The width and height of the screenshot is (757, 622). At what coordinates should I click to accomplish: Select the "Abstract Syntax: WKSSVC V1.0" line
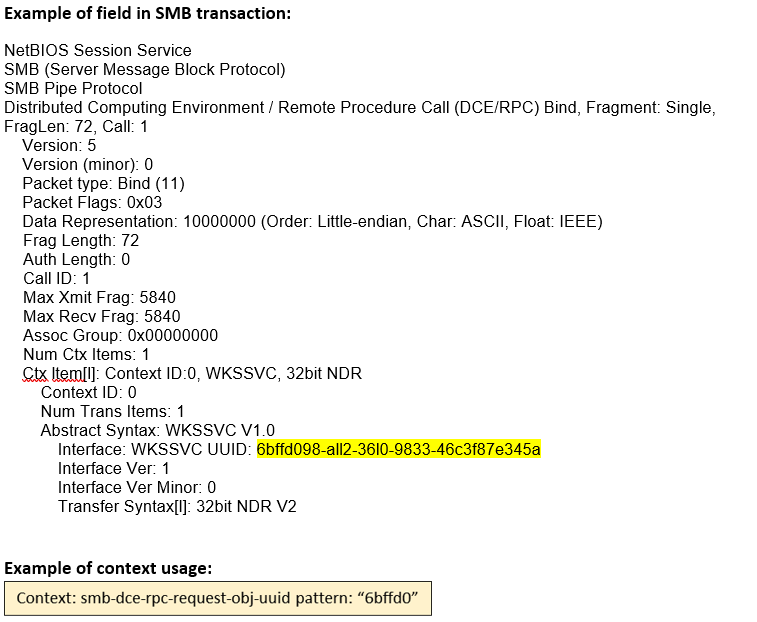click(x=157, y=430)
